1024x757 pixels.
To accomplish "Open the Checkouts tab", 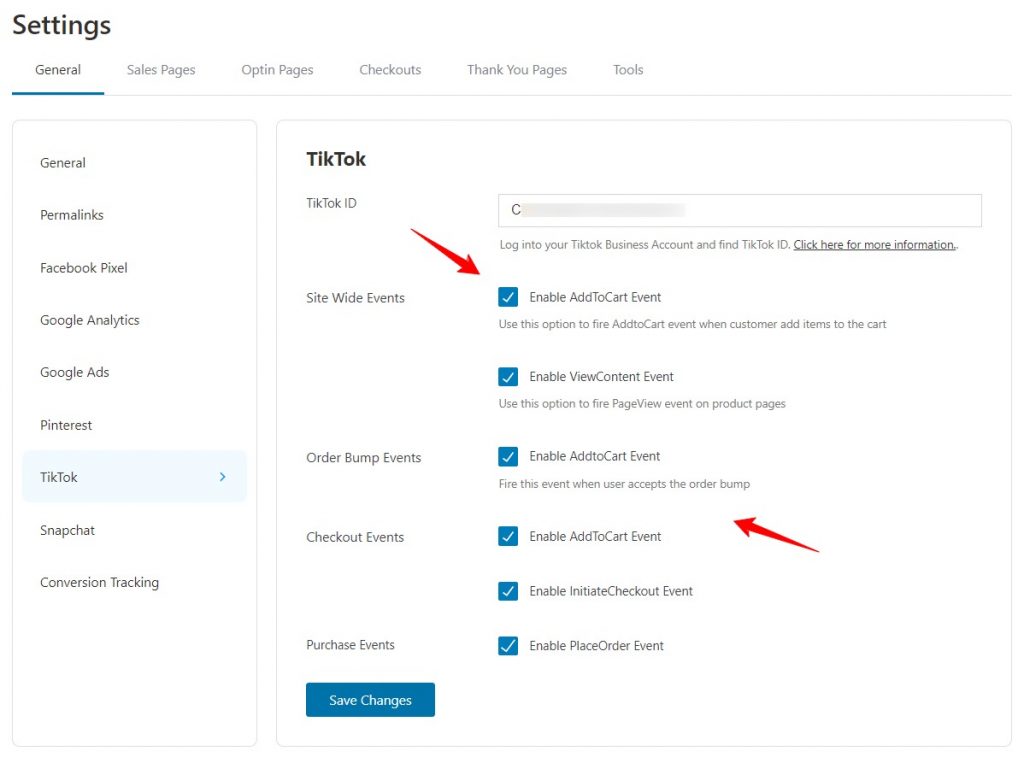I will 391,70.
